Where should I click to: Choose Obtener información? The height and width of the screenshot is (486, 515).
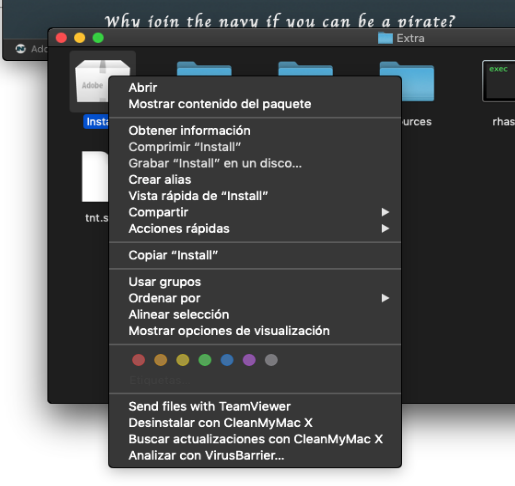255,131
